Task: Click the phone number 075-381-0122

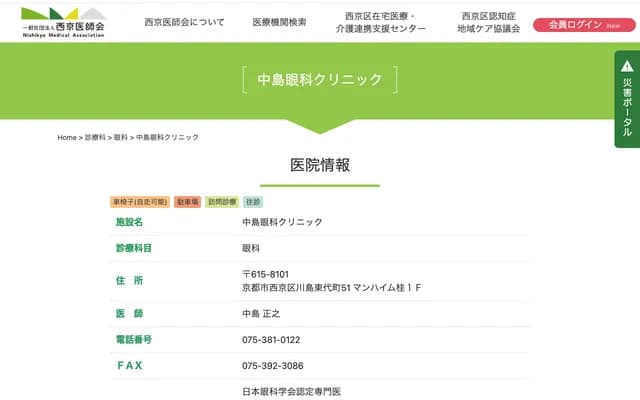Action: click(x=271, y=340)
